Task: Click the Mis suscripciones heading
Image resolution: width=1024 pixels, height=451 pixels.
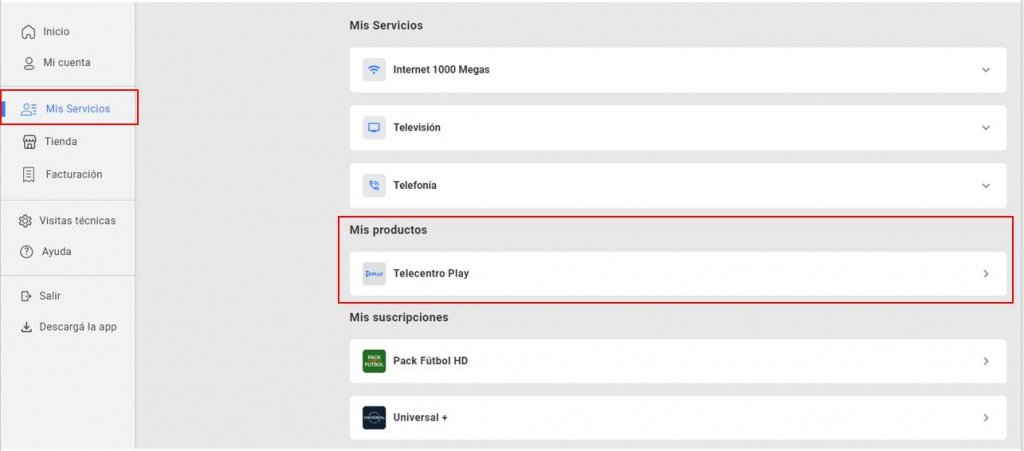Action: click(x=399, y=318)
